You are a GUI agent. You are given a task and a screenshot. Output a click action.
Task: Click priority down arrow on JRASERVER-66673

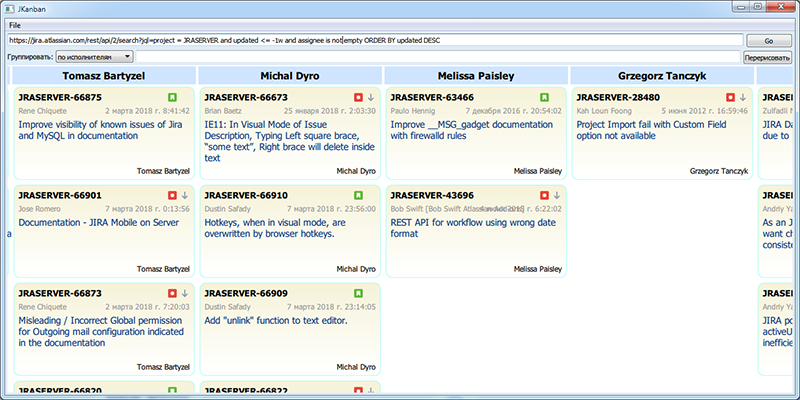coord(371,97)
